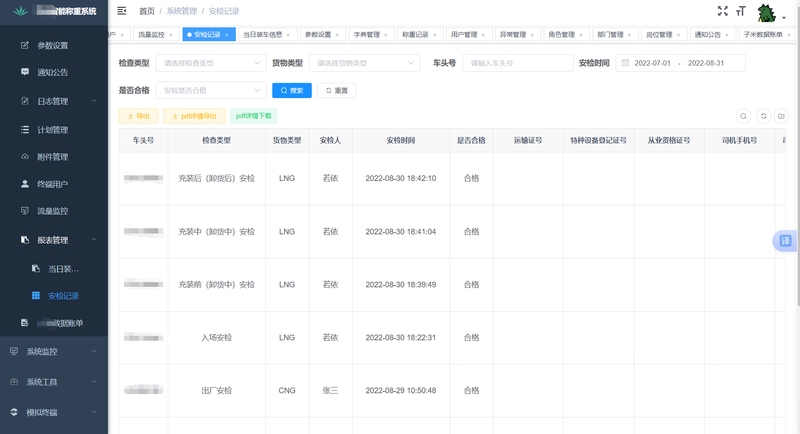800x434 pixels.
Task: Open the 货物类型 dropdown
Action: 365,63
